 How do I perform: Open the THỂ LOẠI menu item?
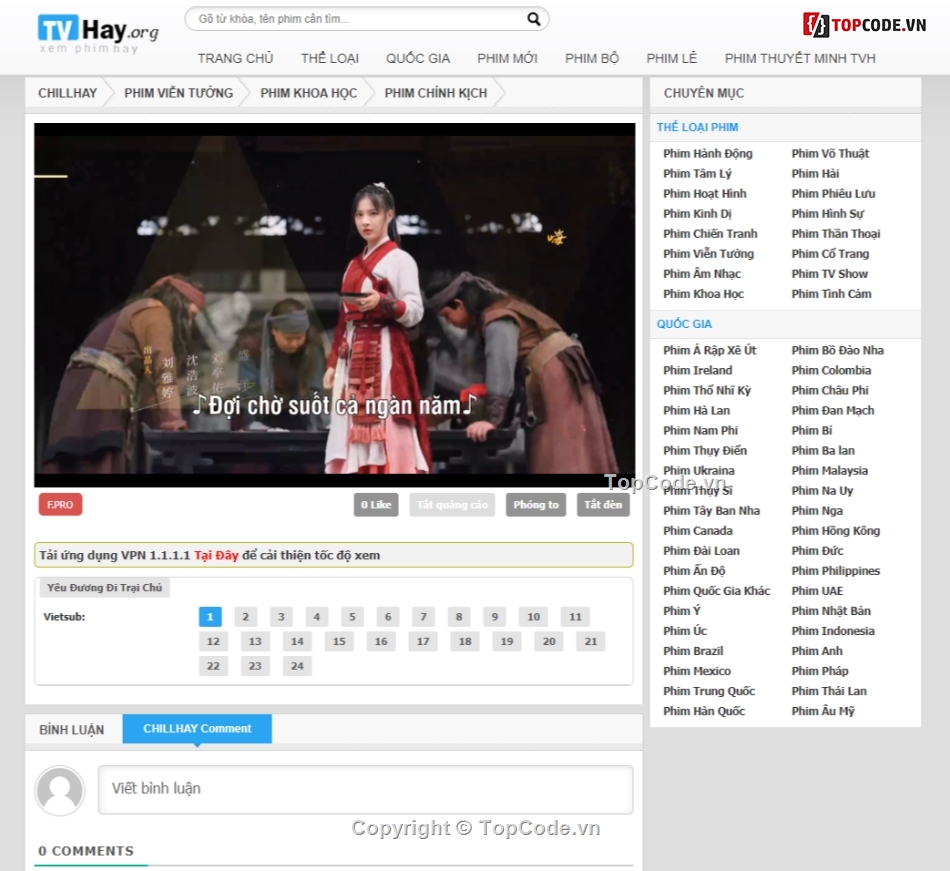[x=330, y=58]
